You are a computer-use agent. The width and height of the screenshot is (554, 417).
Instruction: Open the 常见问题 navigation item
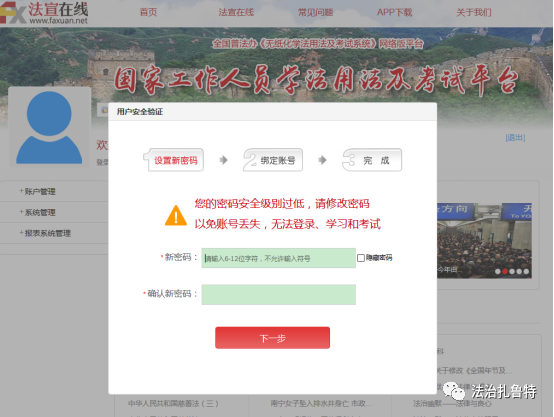tap(315, 12)
